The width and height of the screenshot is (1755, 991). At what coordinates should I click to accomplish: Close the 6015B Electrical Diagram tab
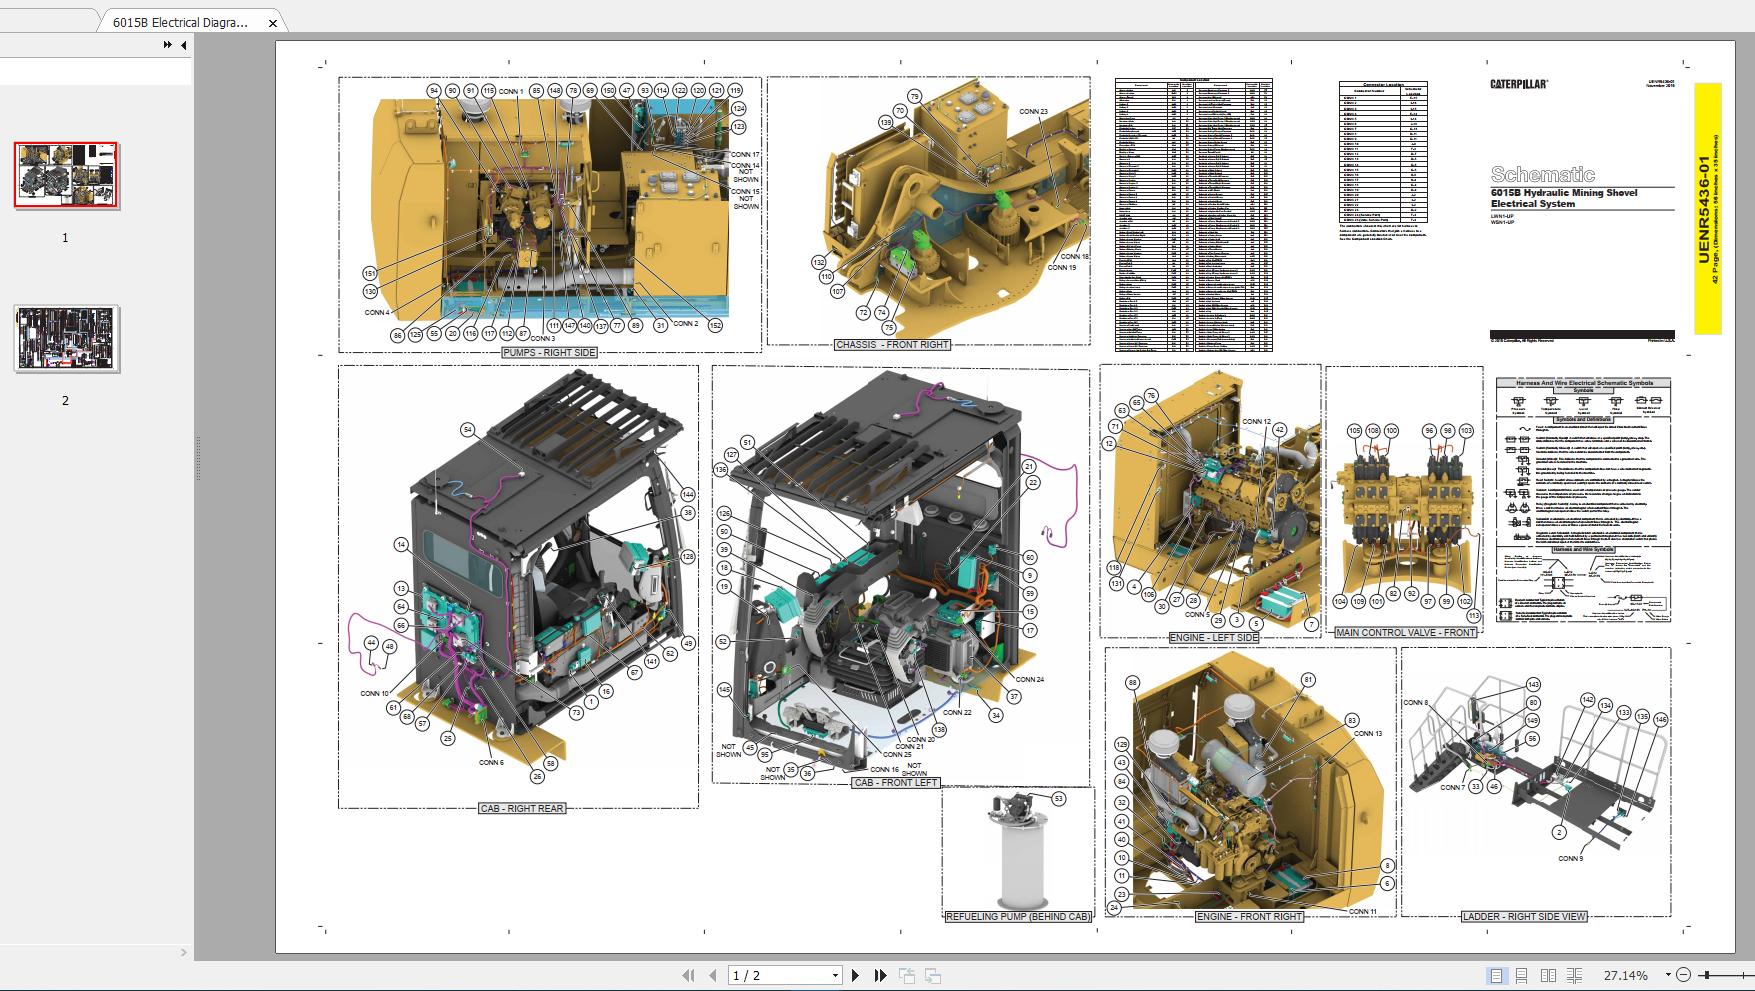(273, 22)
